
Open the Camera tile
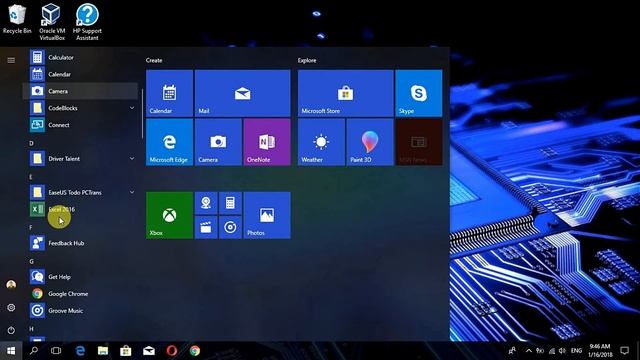coord(218,142)
